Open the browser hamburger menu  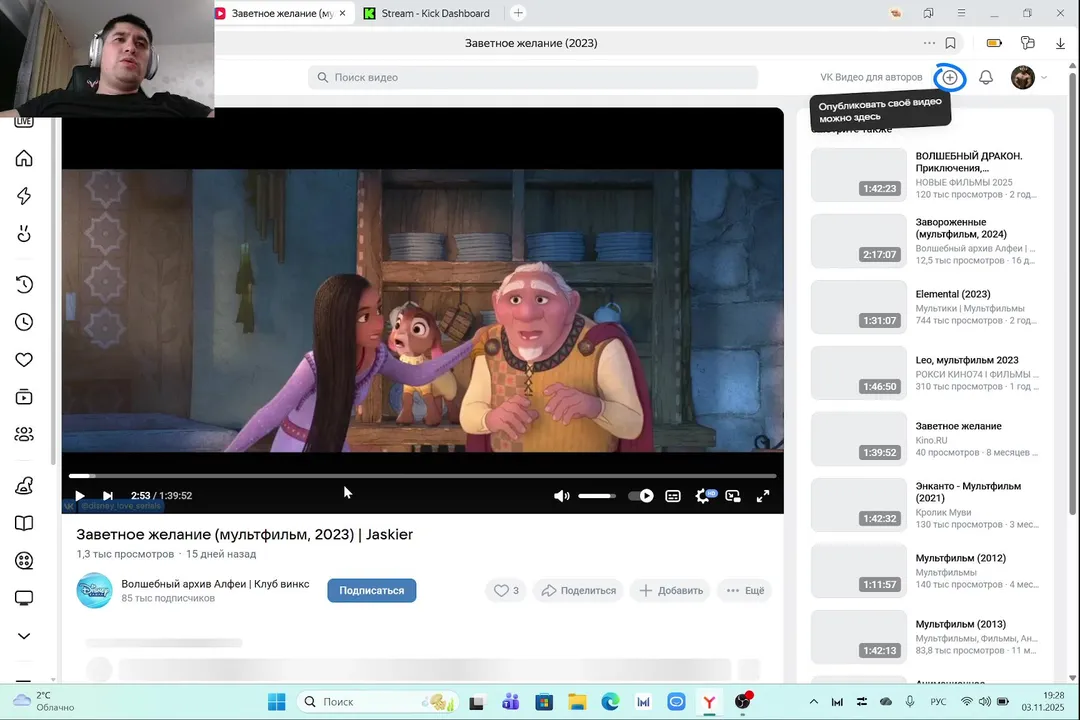point(961,13)
